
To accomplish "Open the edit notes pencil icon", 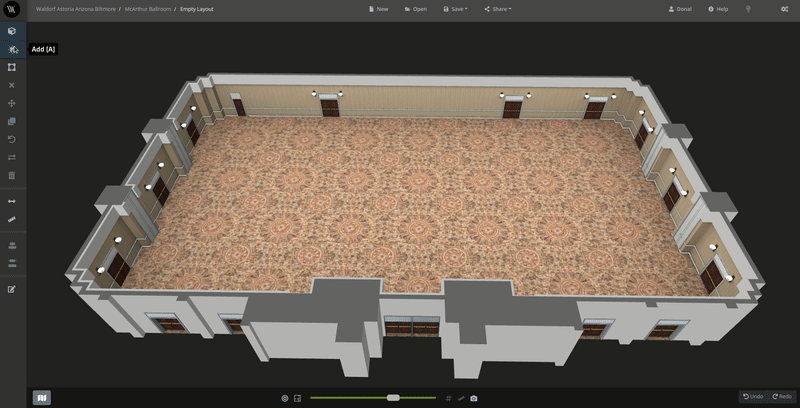I will click(x=12, y=290).
